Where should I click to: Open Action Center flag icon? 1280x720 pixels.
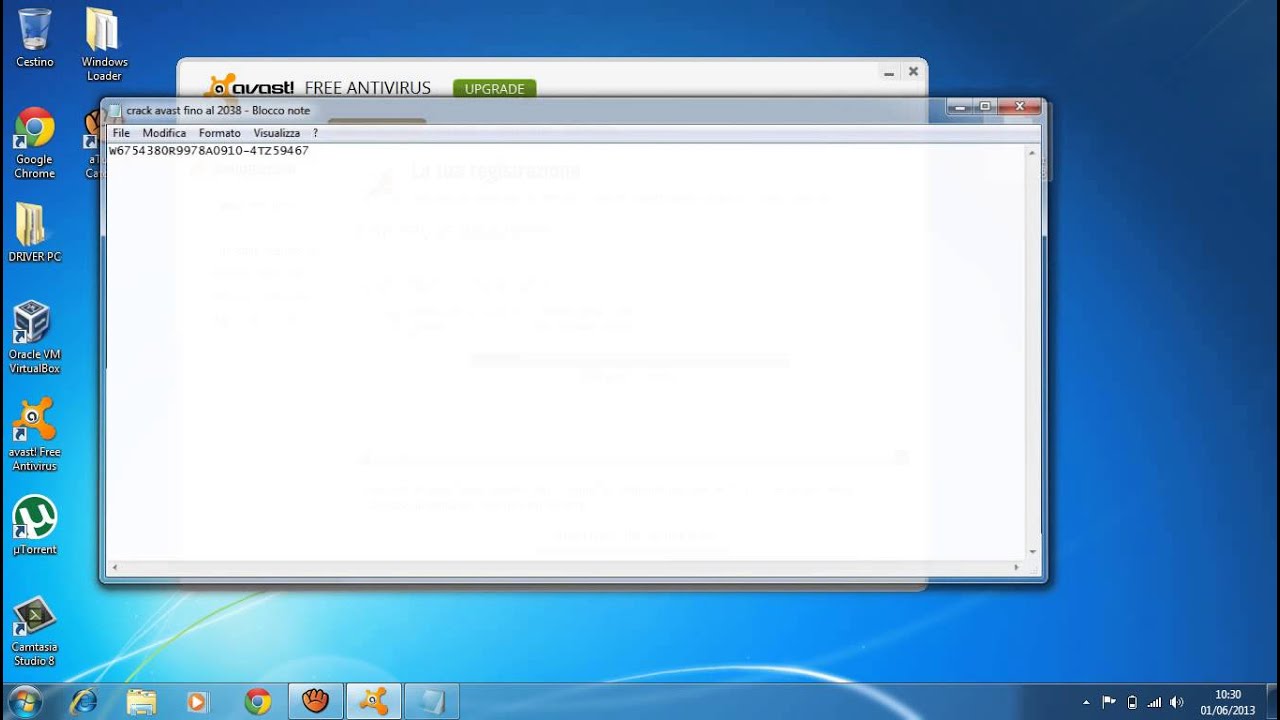click(x=1109, y=703)
